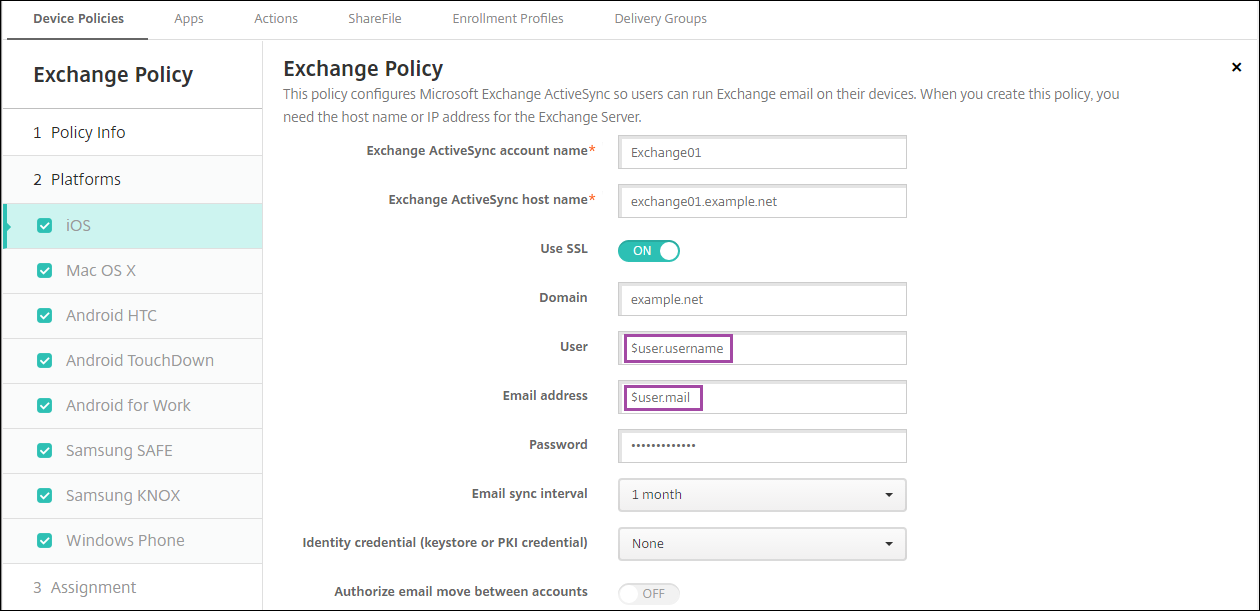The image size is (1260, 611).
Task: Turn off the Use SSL toggle
Action: [x=649, y=251]
